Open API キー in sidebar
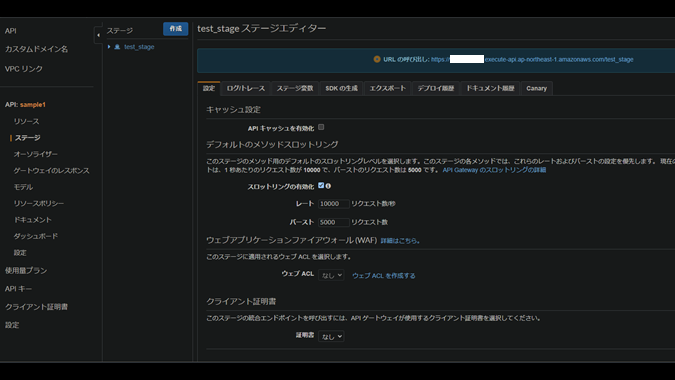Image resolution: width=675 pixels, height=380 pixels. coord(18,289)
